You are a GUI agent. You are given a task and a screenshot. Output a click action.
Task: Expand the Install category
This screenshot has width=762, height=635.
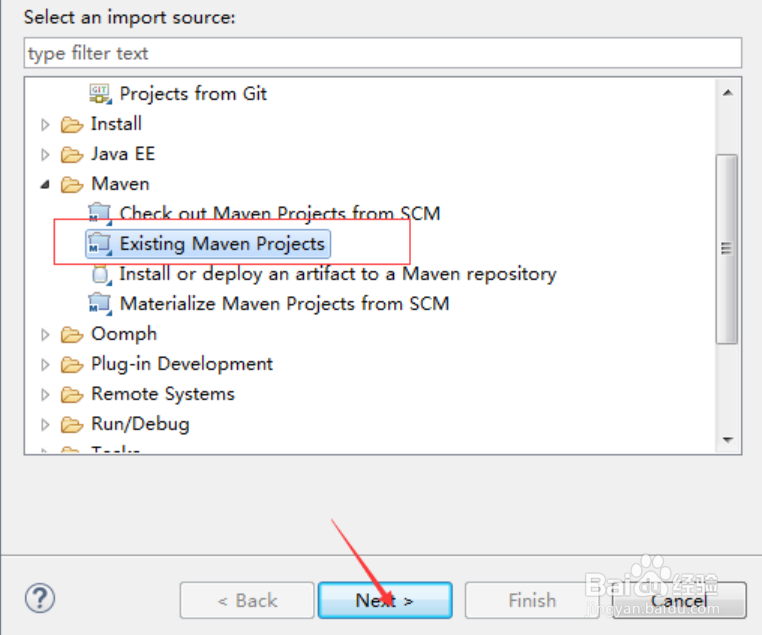pyautogui.click(x=44, y=125)
